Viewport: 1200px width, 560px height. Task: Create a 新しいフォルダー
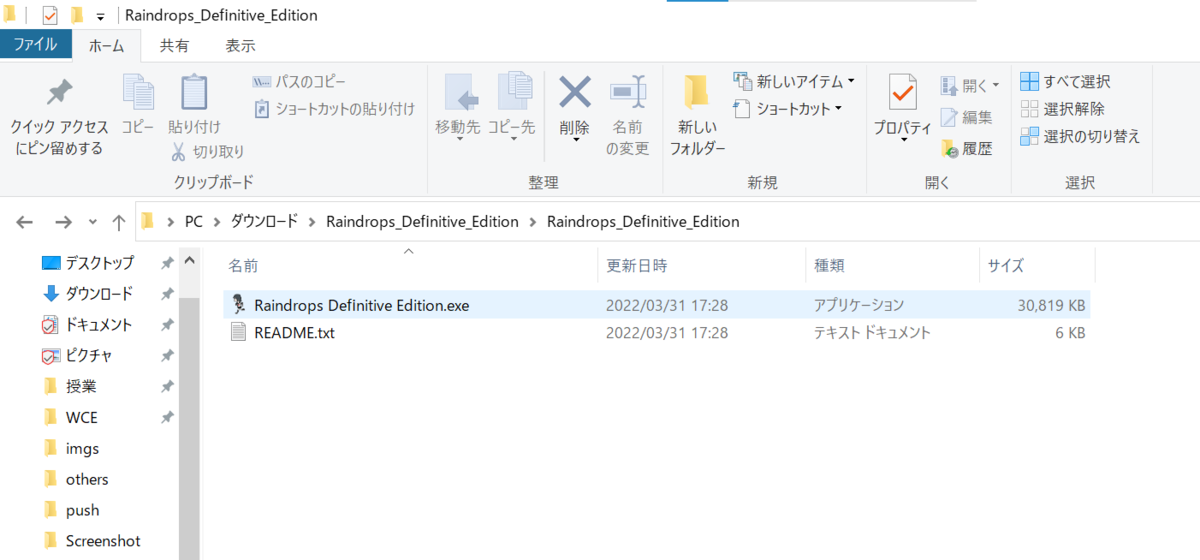pos(697,114)
